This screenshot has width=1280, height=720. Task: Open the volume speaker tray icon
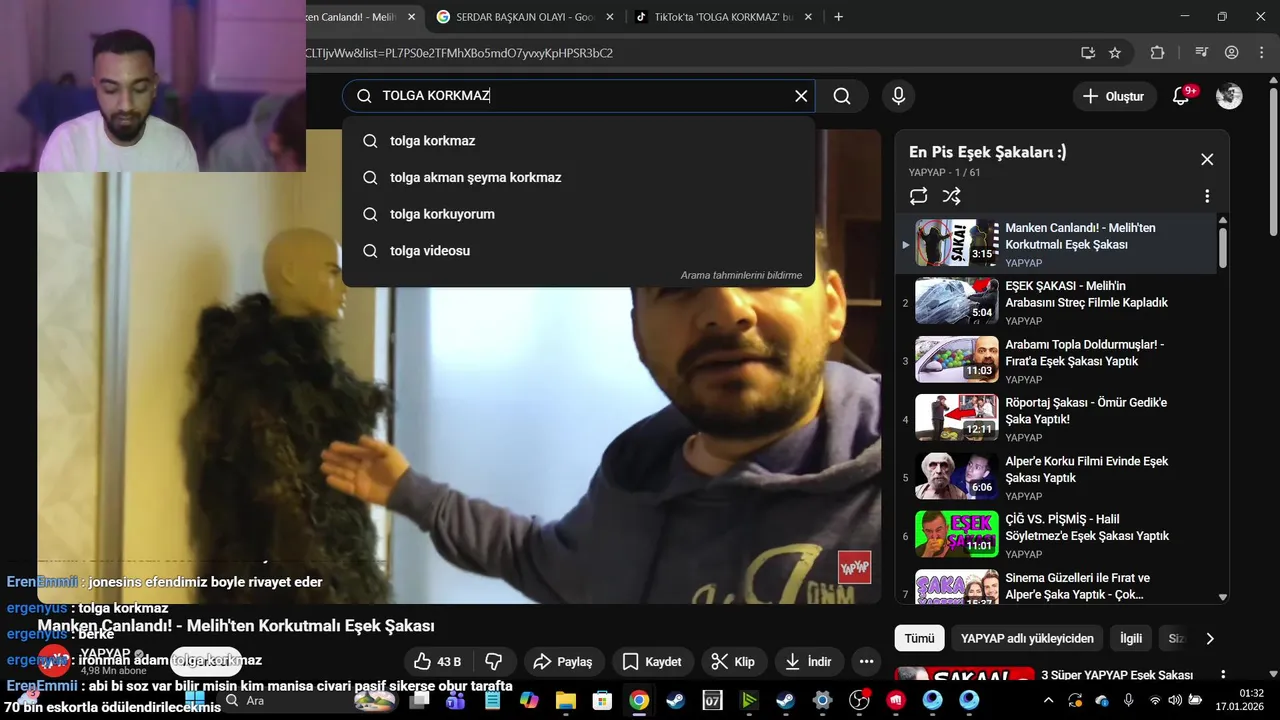pos(1175,700)
